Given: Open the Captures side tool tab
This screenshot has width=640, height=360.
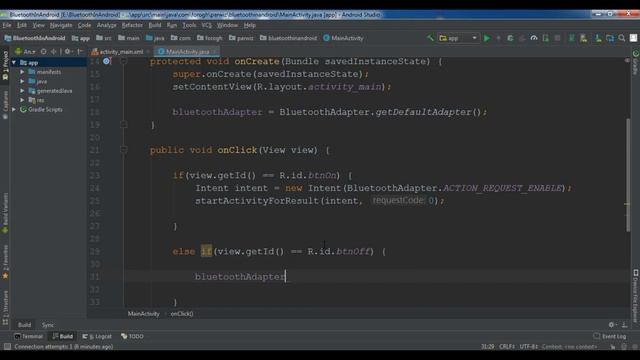Looking at the screenshot, I should (x=5, y=105).
